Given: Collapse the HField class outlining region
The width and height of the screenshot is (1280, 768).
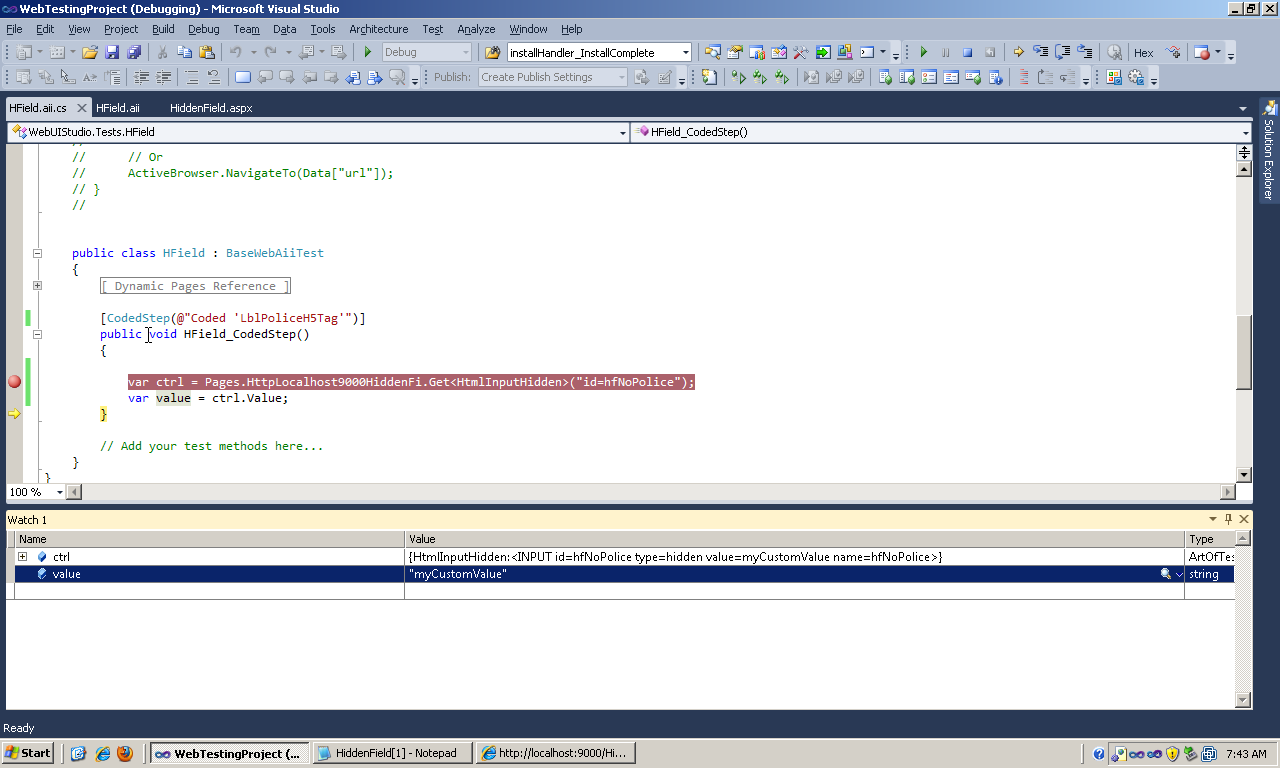Looking at the screenshot, I should [x=37, y=253].
